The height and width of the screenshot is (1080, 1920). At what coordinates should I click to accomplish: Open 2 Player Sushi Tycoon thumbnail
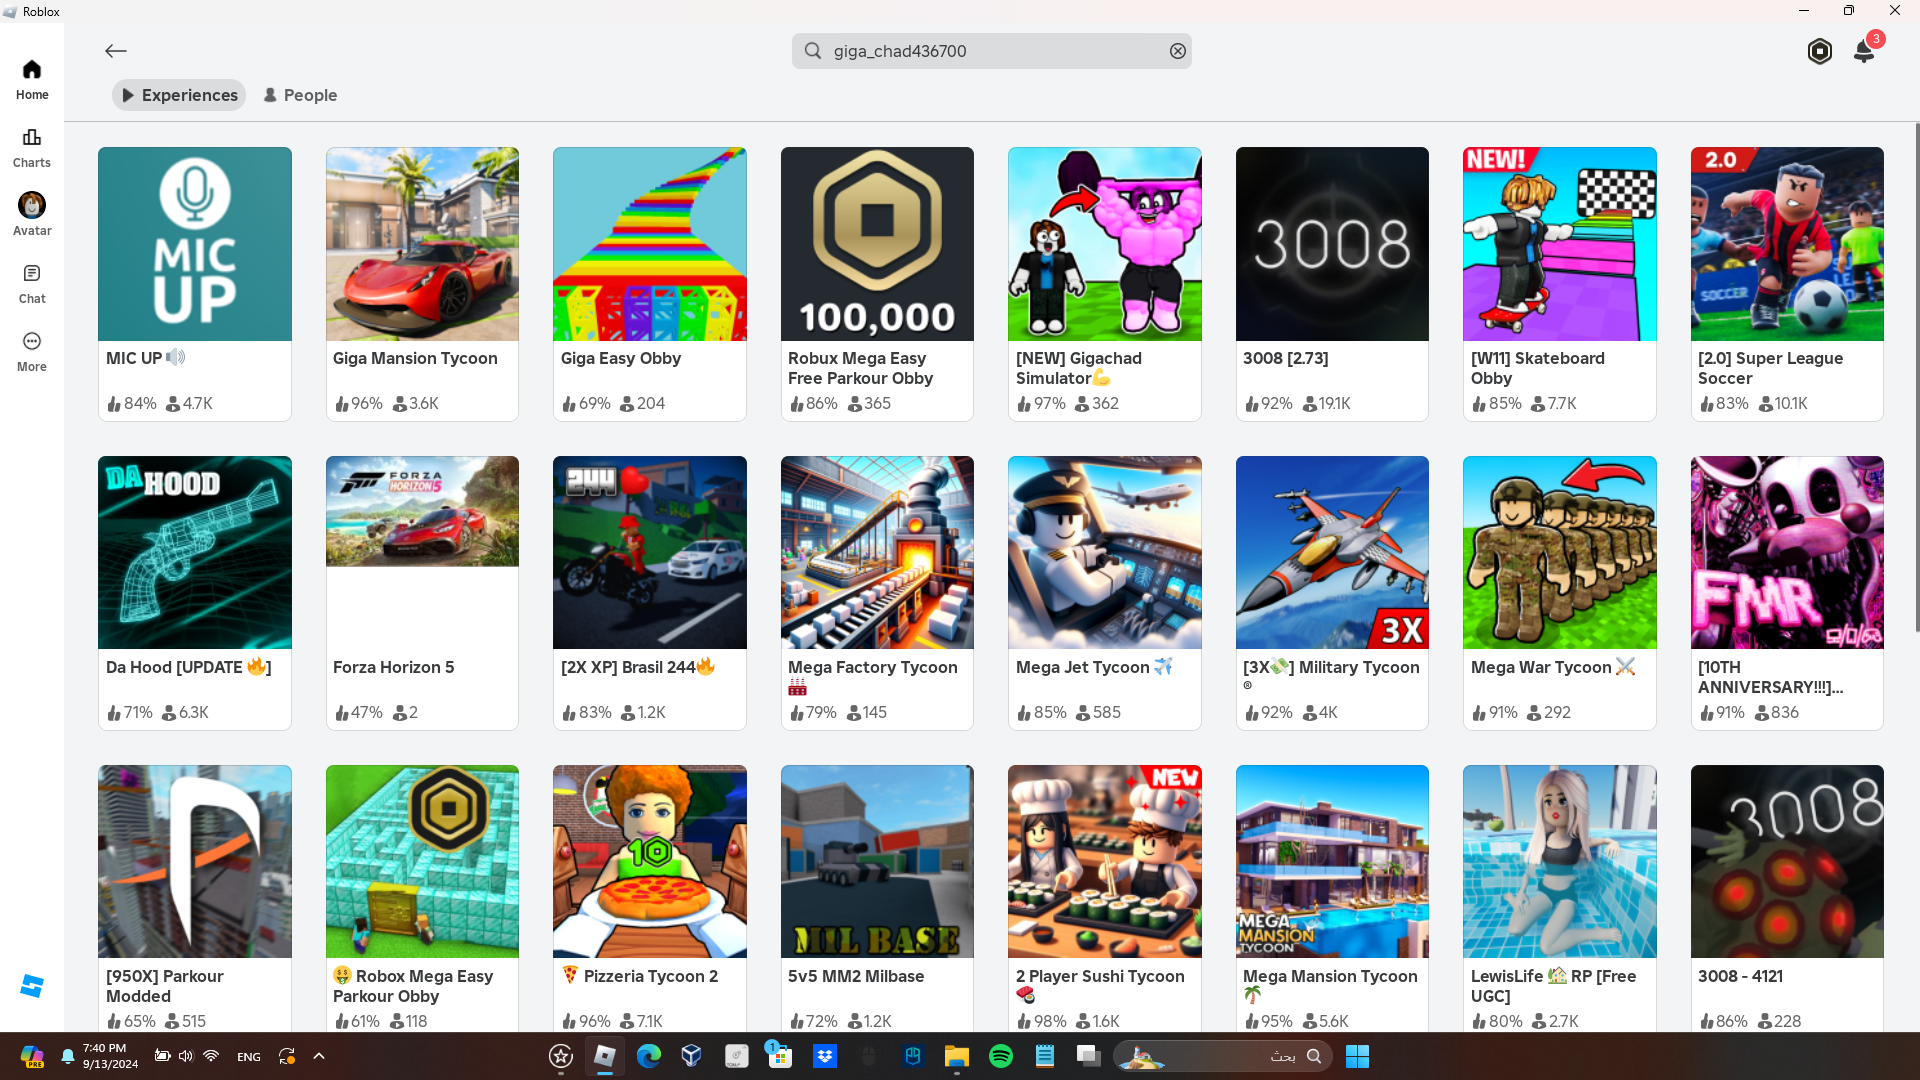[1105, 862]
